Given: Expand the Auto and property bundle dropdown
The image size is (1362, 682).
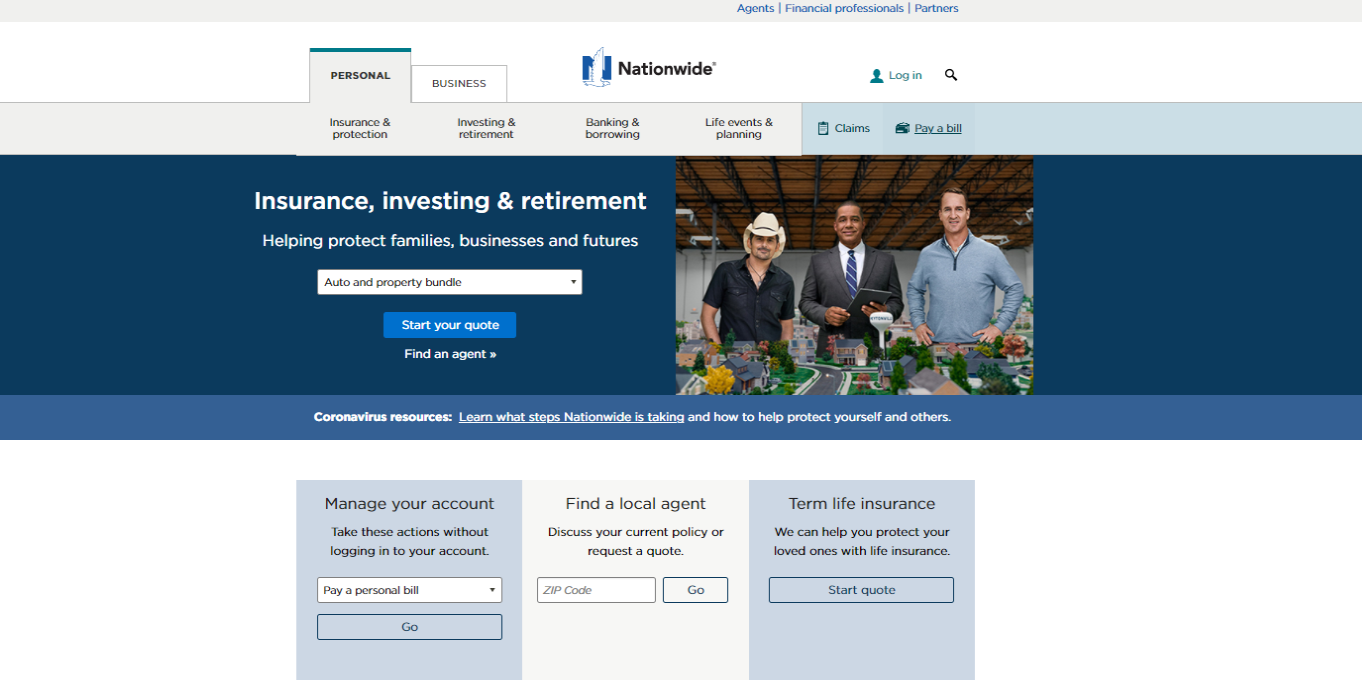Looking at the screenshot, I should (450, 282).
